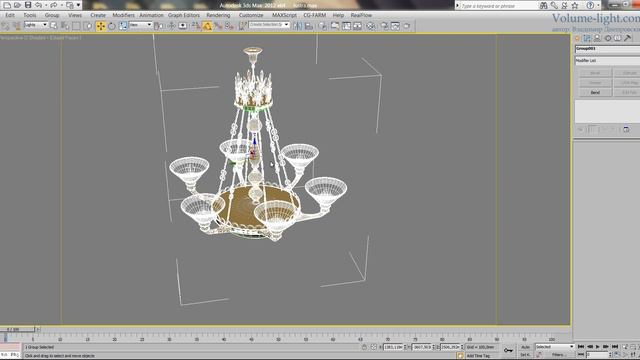Open the selection filter dropdown showing Lights
The height and width of the screenshot is (360, 640).
point(36,25)
